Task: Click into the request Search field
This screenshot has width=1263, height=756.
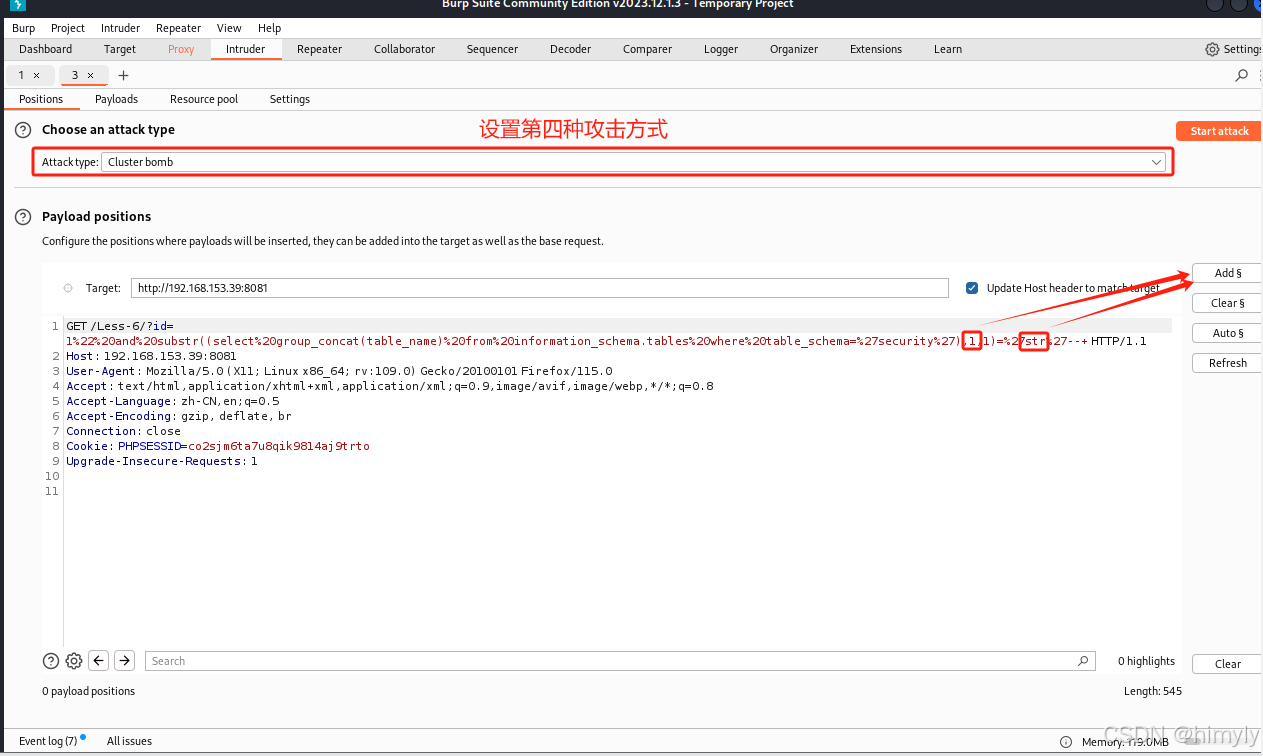Action: click(619, 661)
